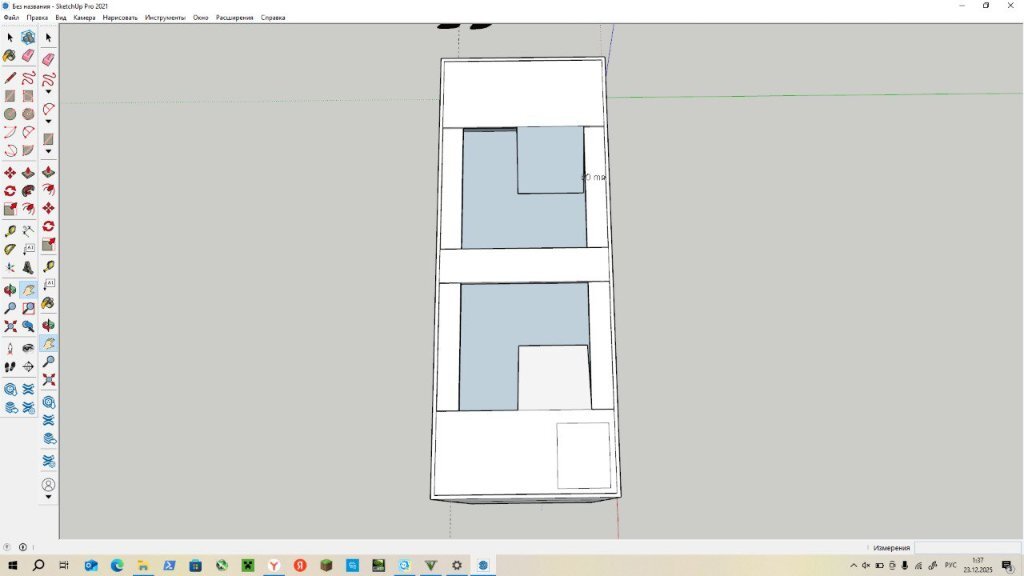This screenshot has width=1024, height=576.
Task: Pick the Line pencil tool
Action: tap(10, 77)
